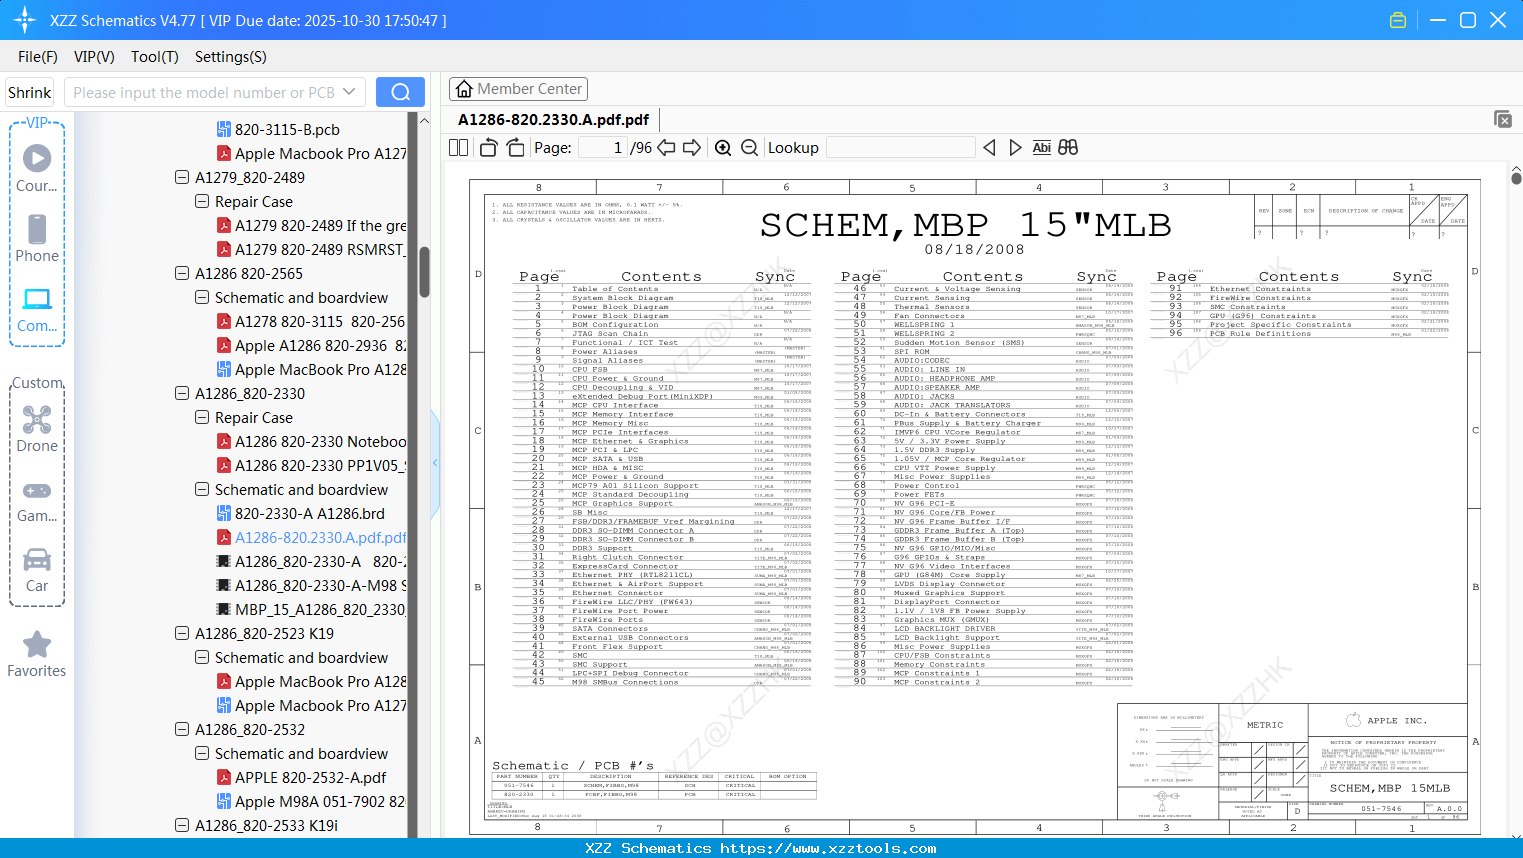Select the Computer category in the sidebar

pos(37,309)
